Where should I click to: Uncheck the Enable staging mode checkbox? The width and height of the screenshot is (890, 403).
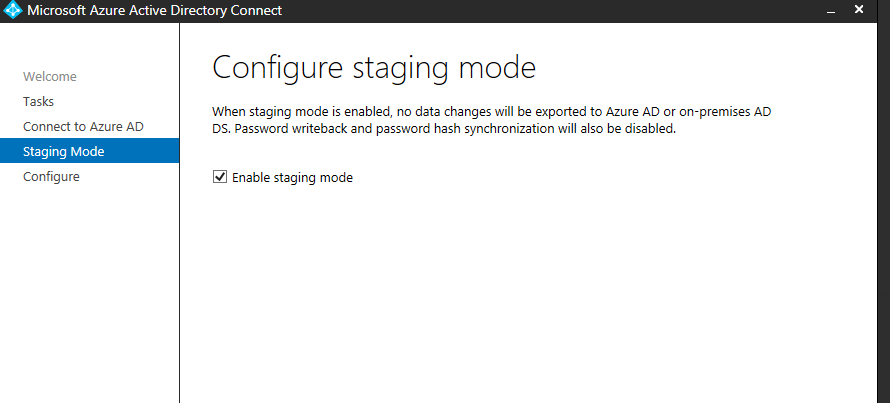point(220,177)
